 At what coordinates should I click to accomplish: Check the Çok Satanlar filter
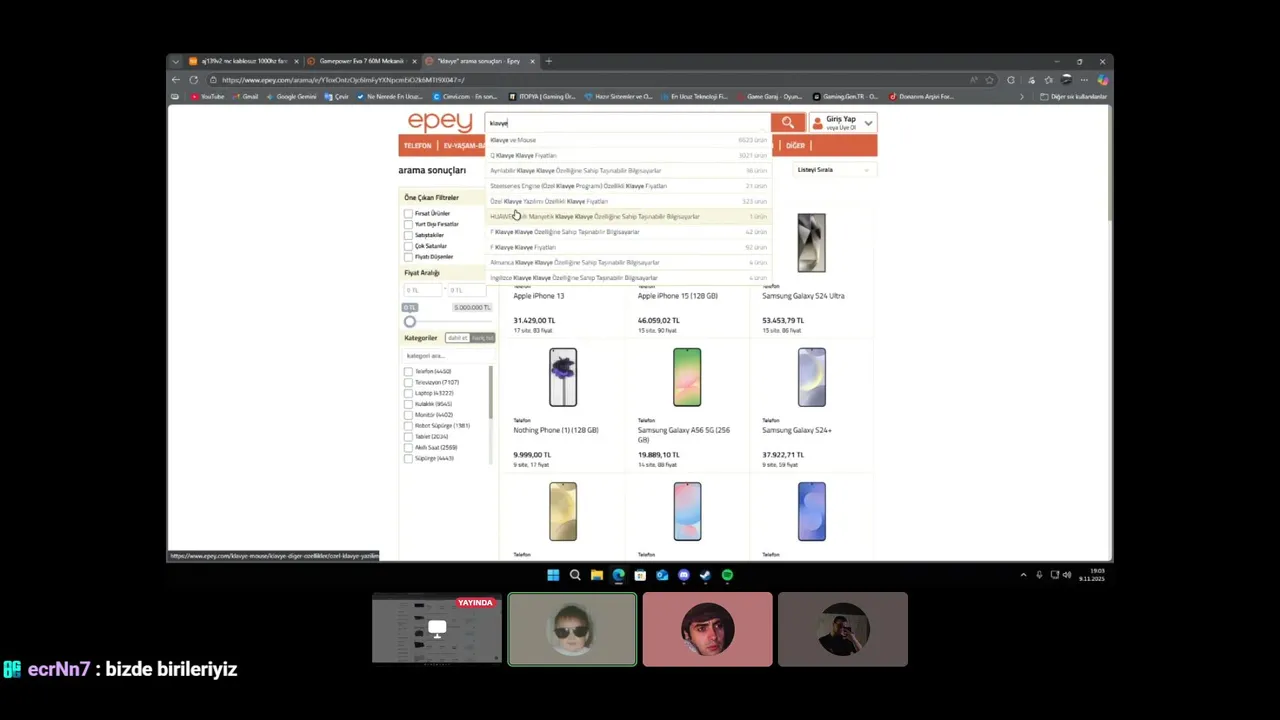[408, 246]
